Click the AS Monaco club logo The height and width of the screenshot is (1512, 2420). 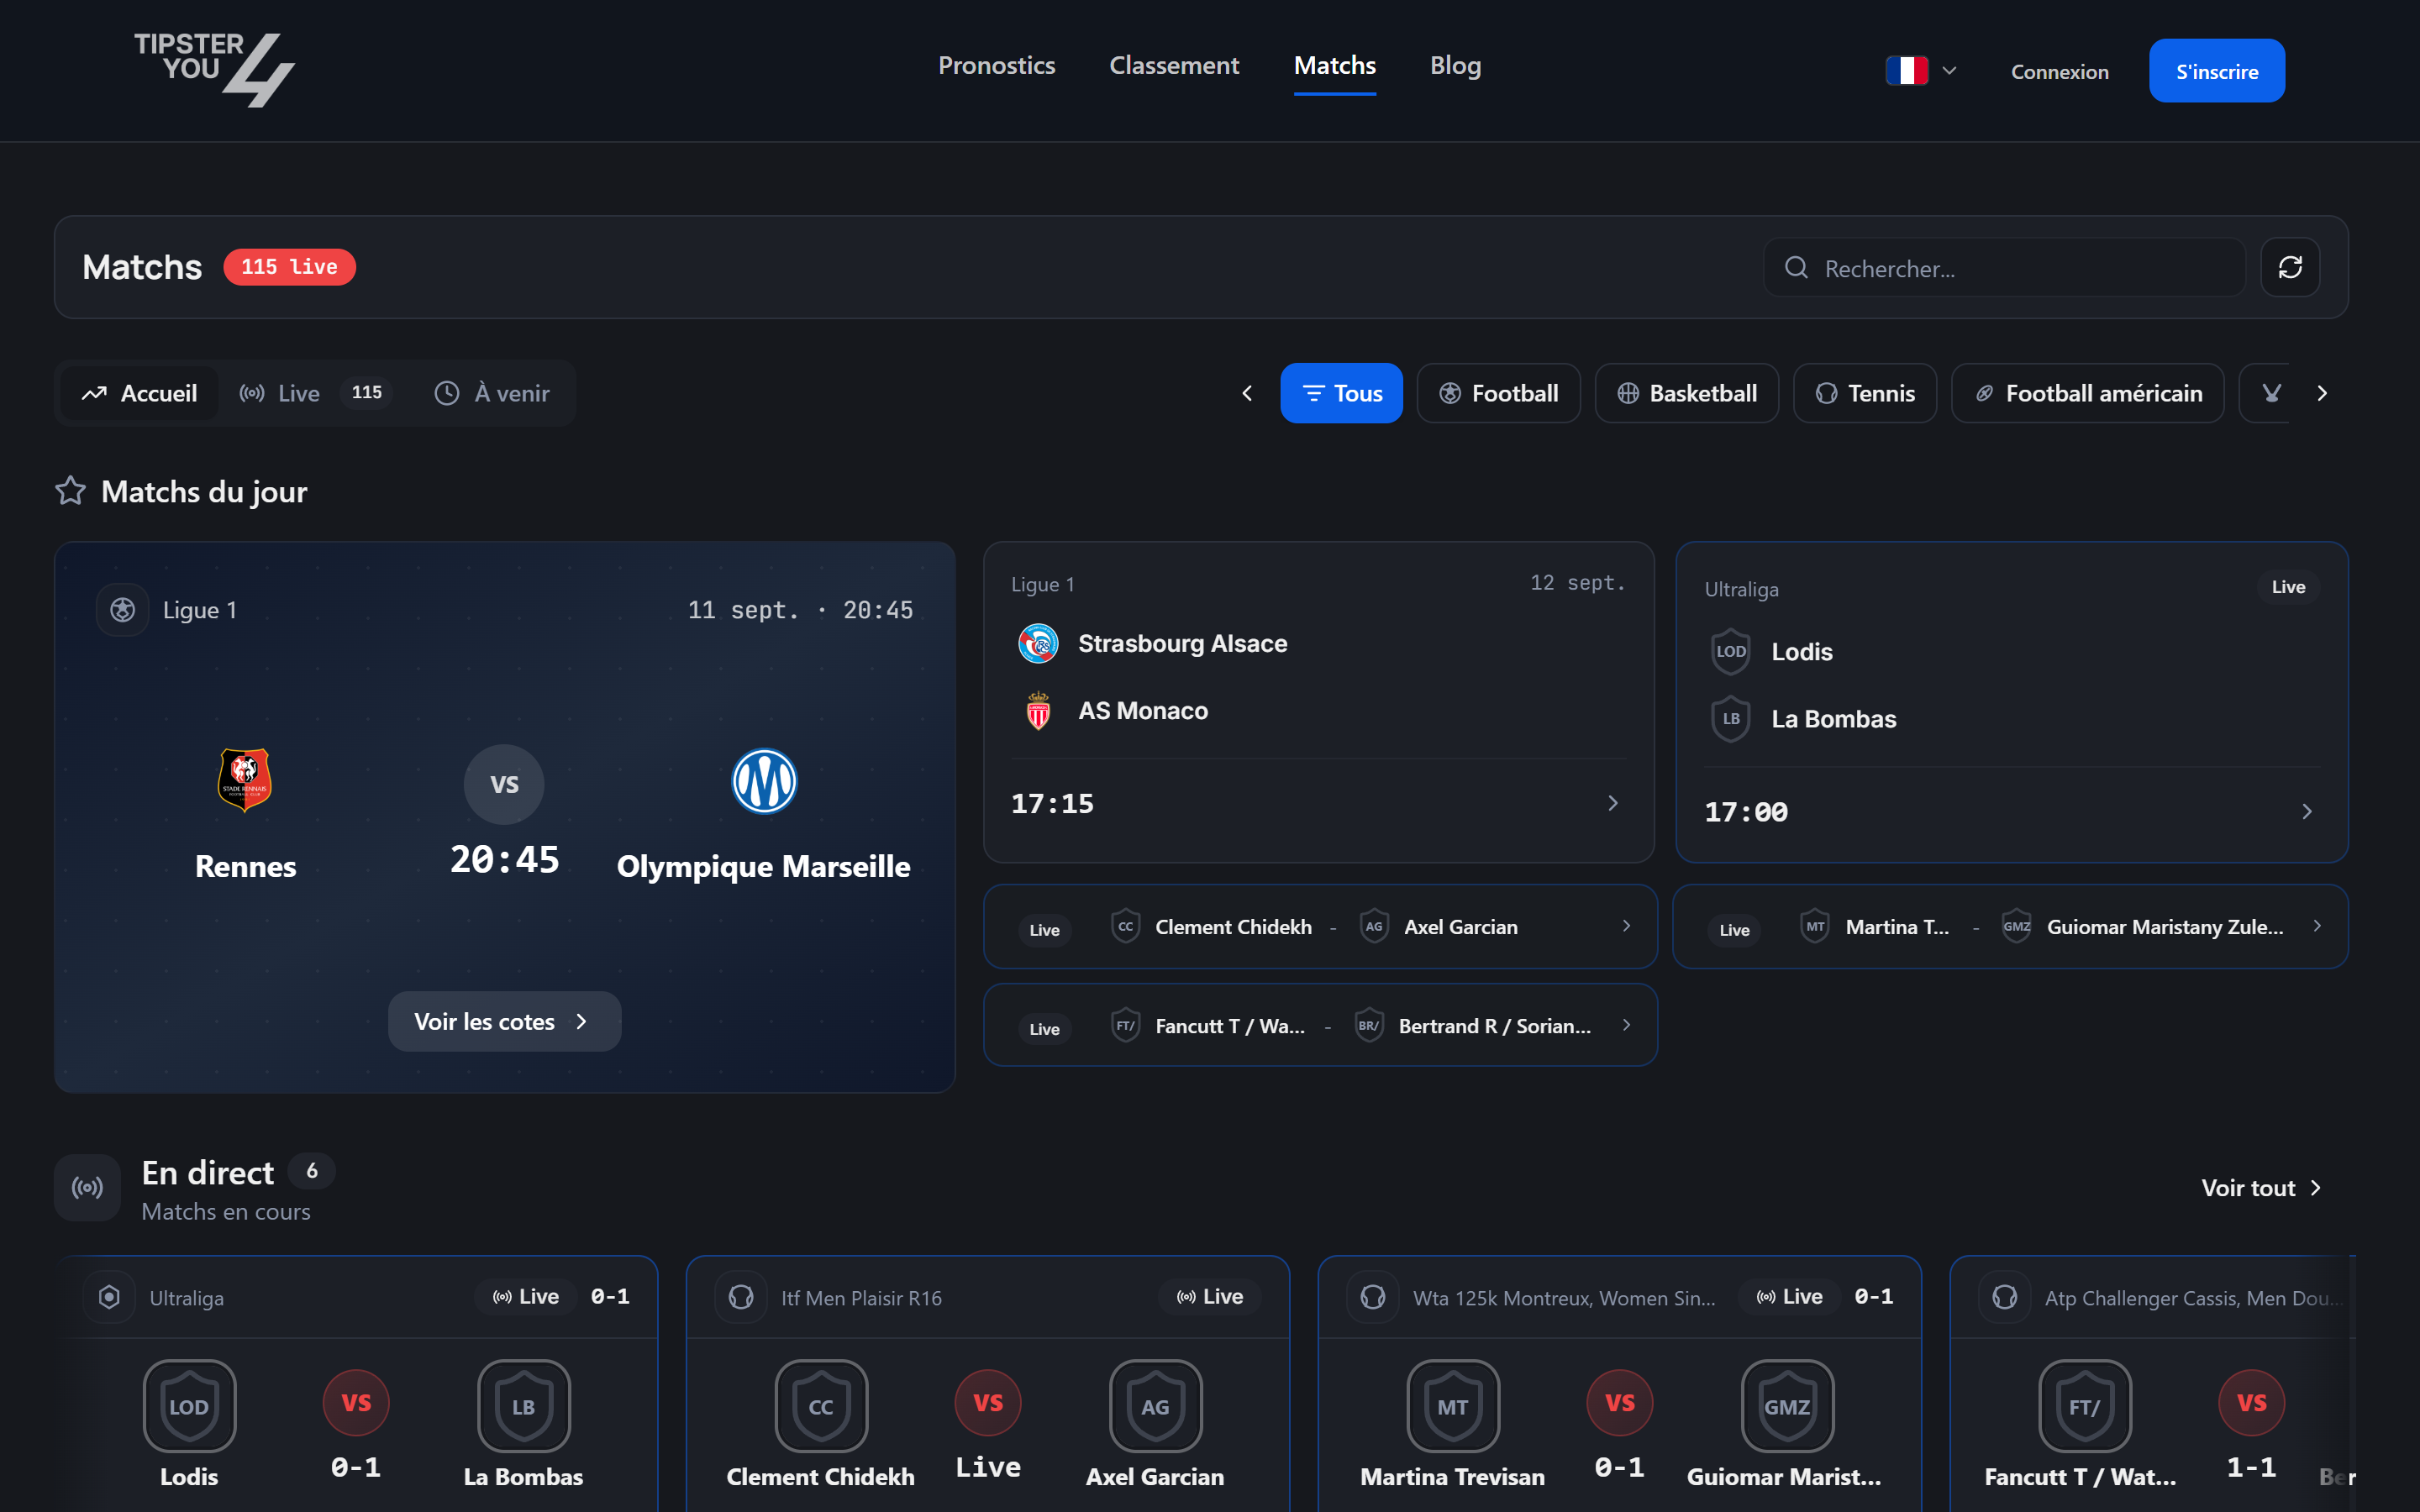click(1038, 710)
